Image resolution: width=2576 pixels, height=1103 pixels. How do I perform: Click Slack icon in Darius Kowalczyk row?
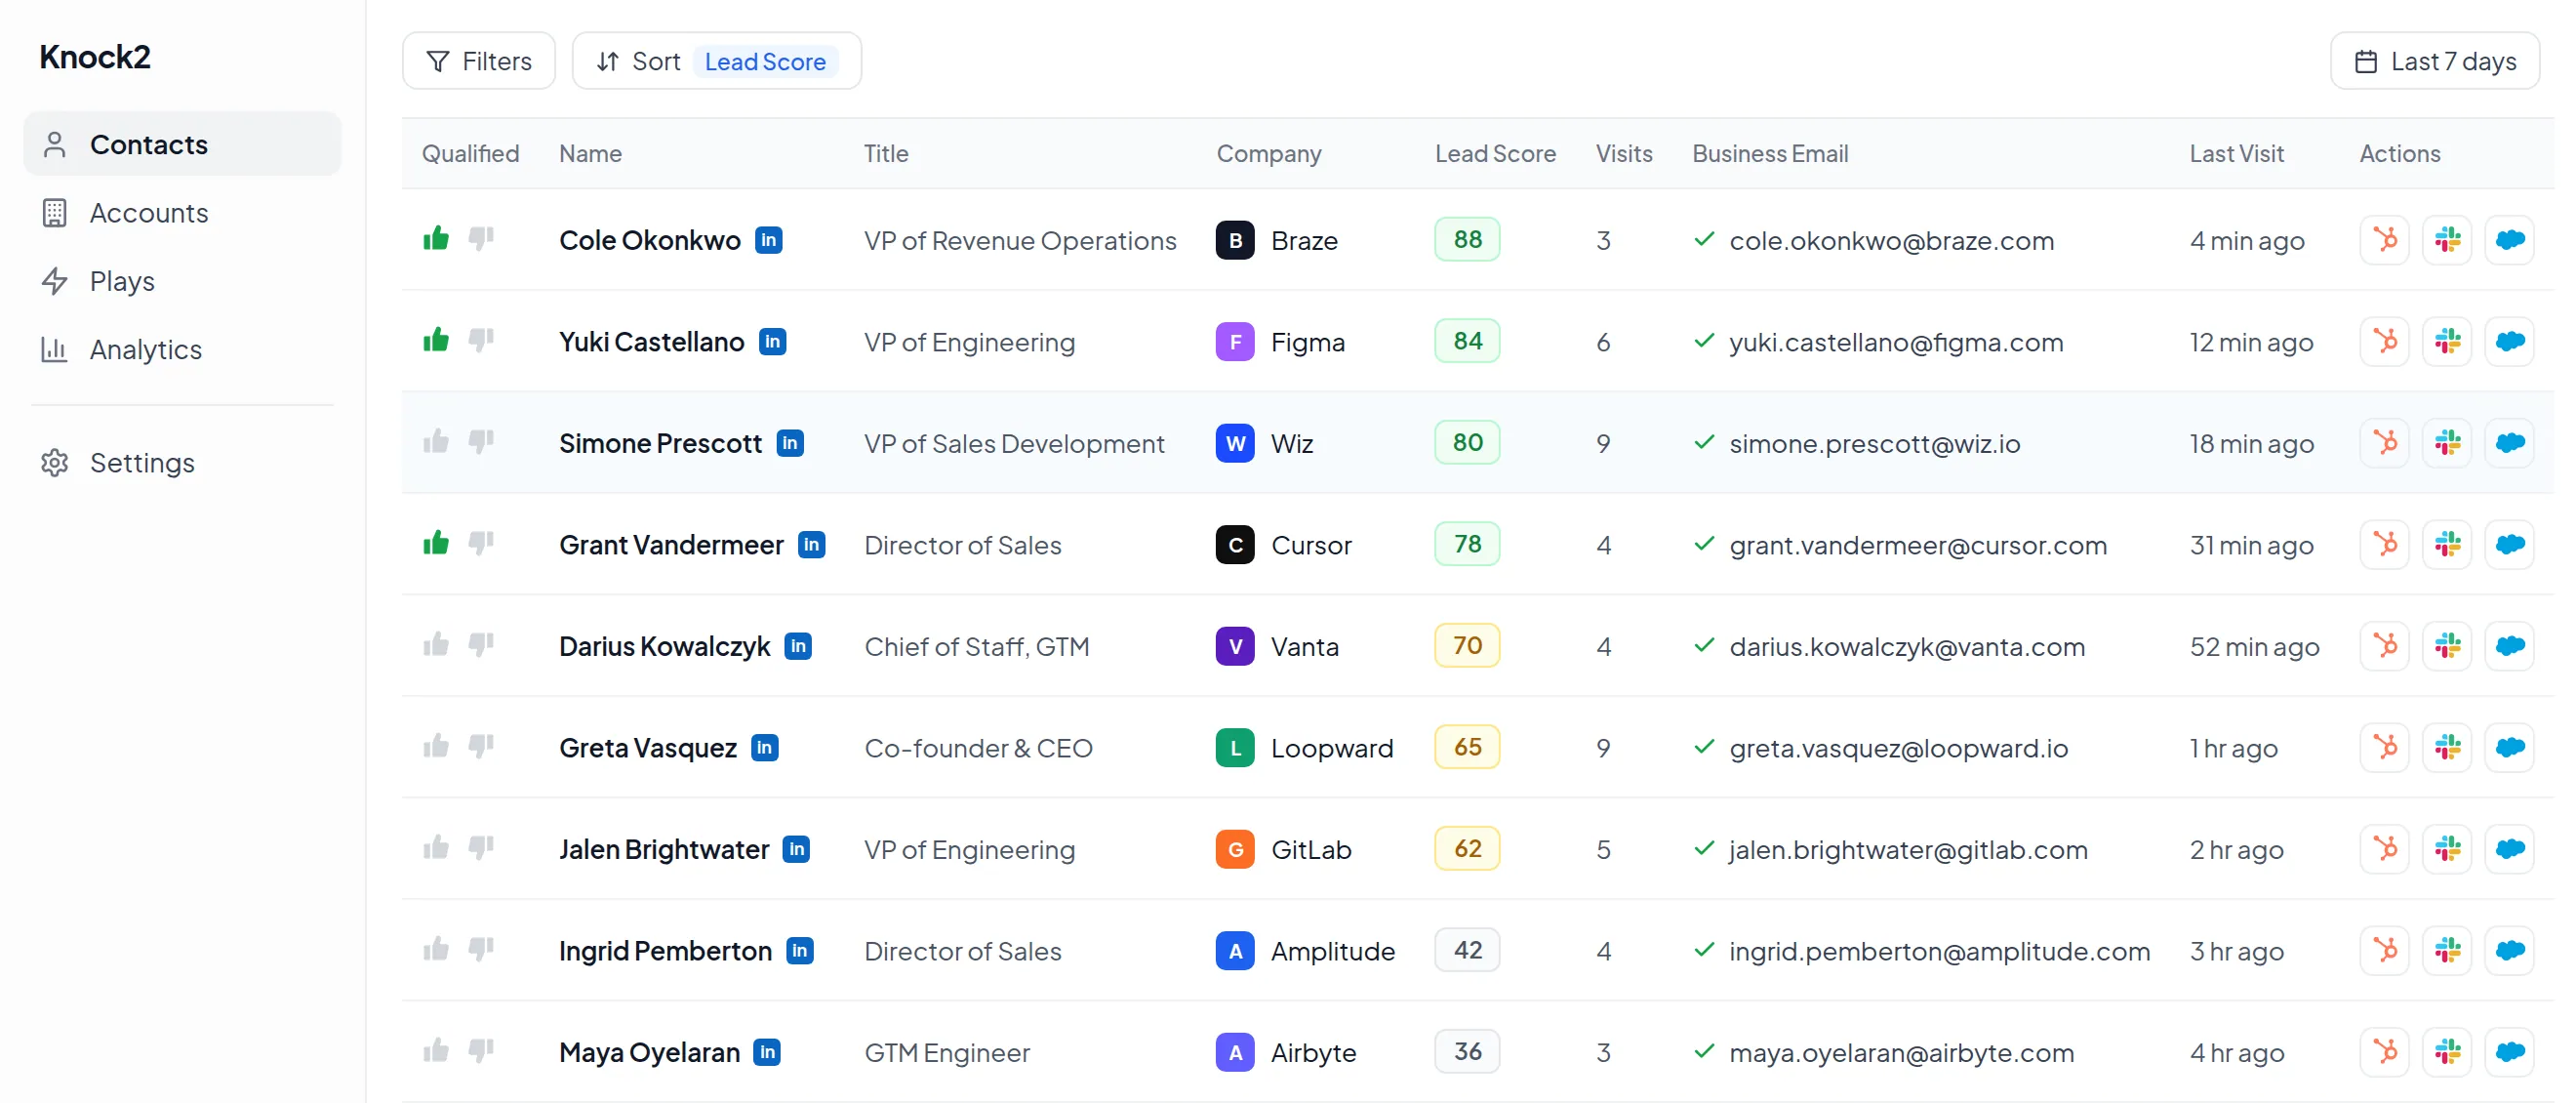click(2447, 646)
